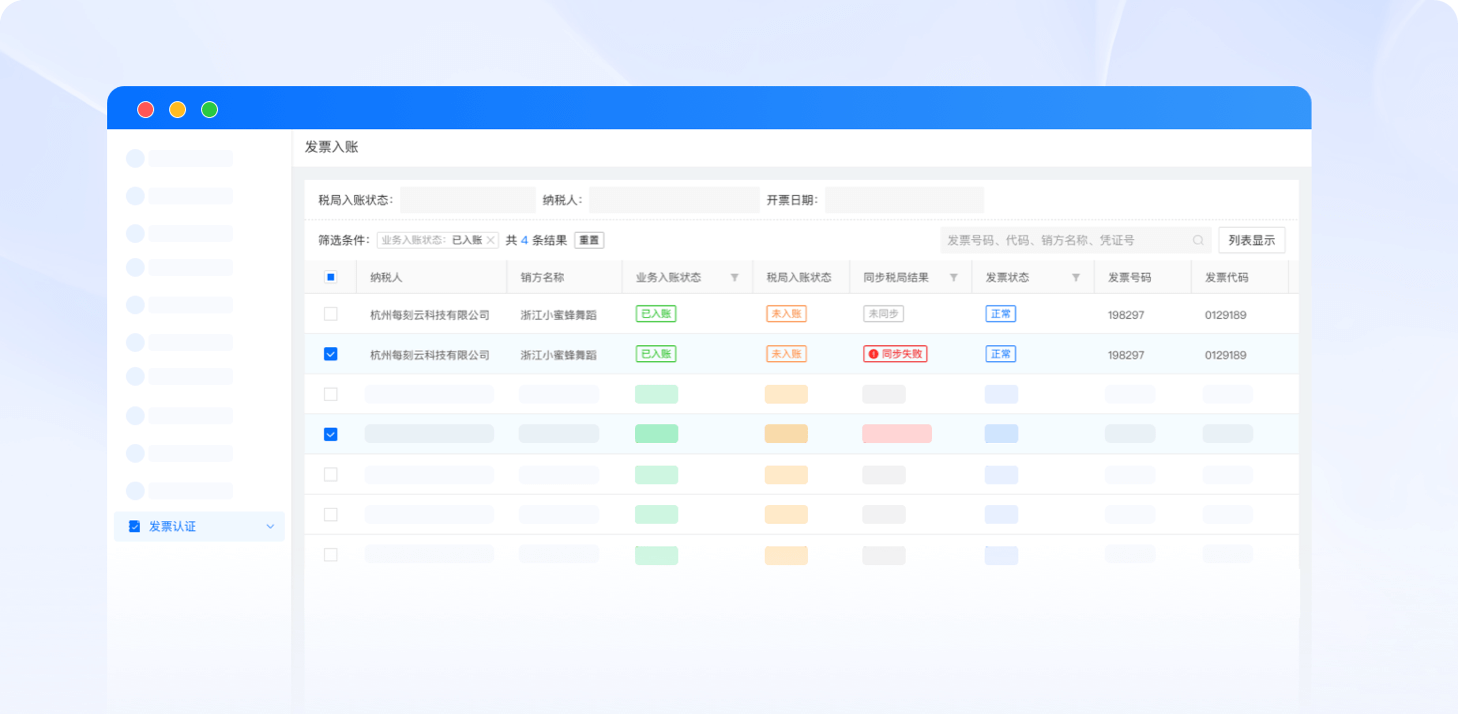Click the 发票认证 sidebar icon
This screenshot has width=1458, height=714.
tap(135, 527)
